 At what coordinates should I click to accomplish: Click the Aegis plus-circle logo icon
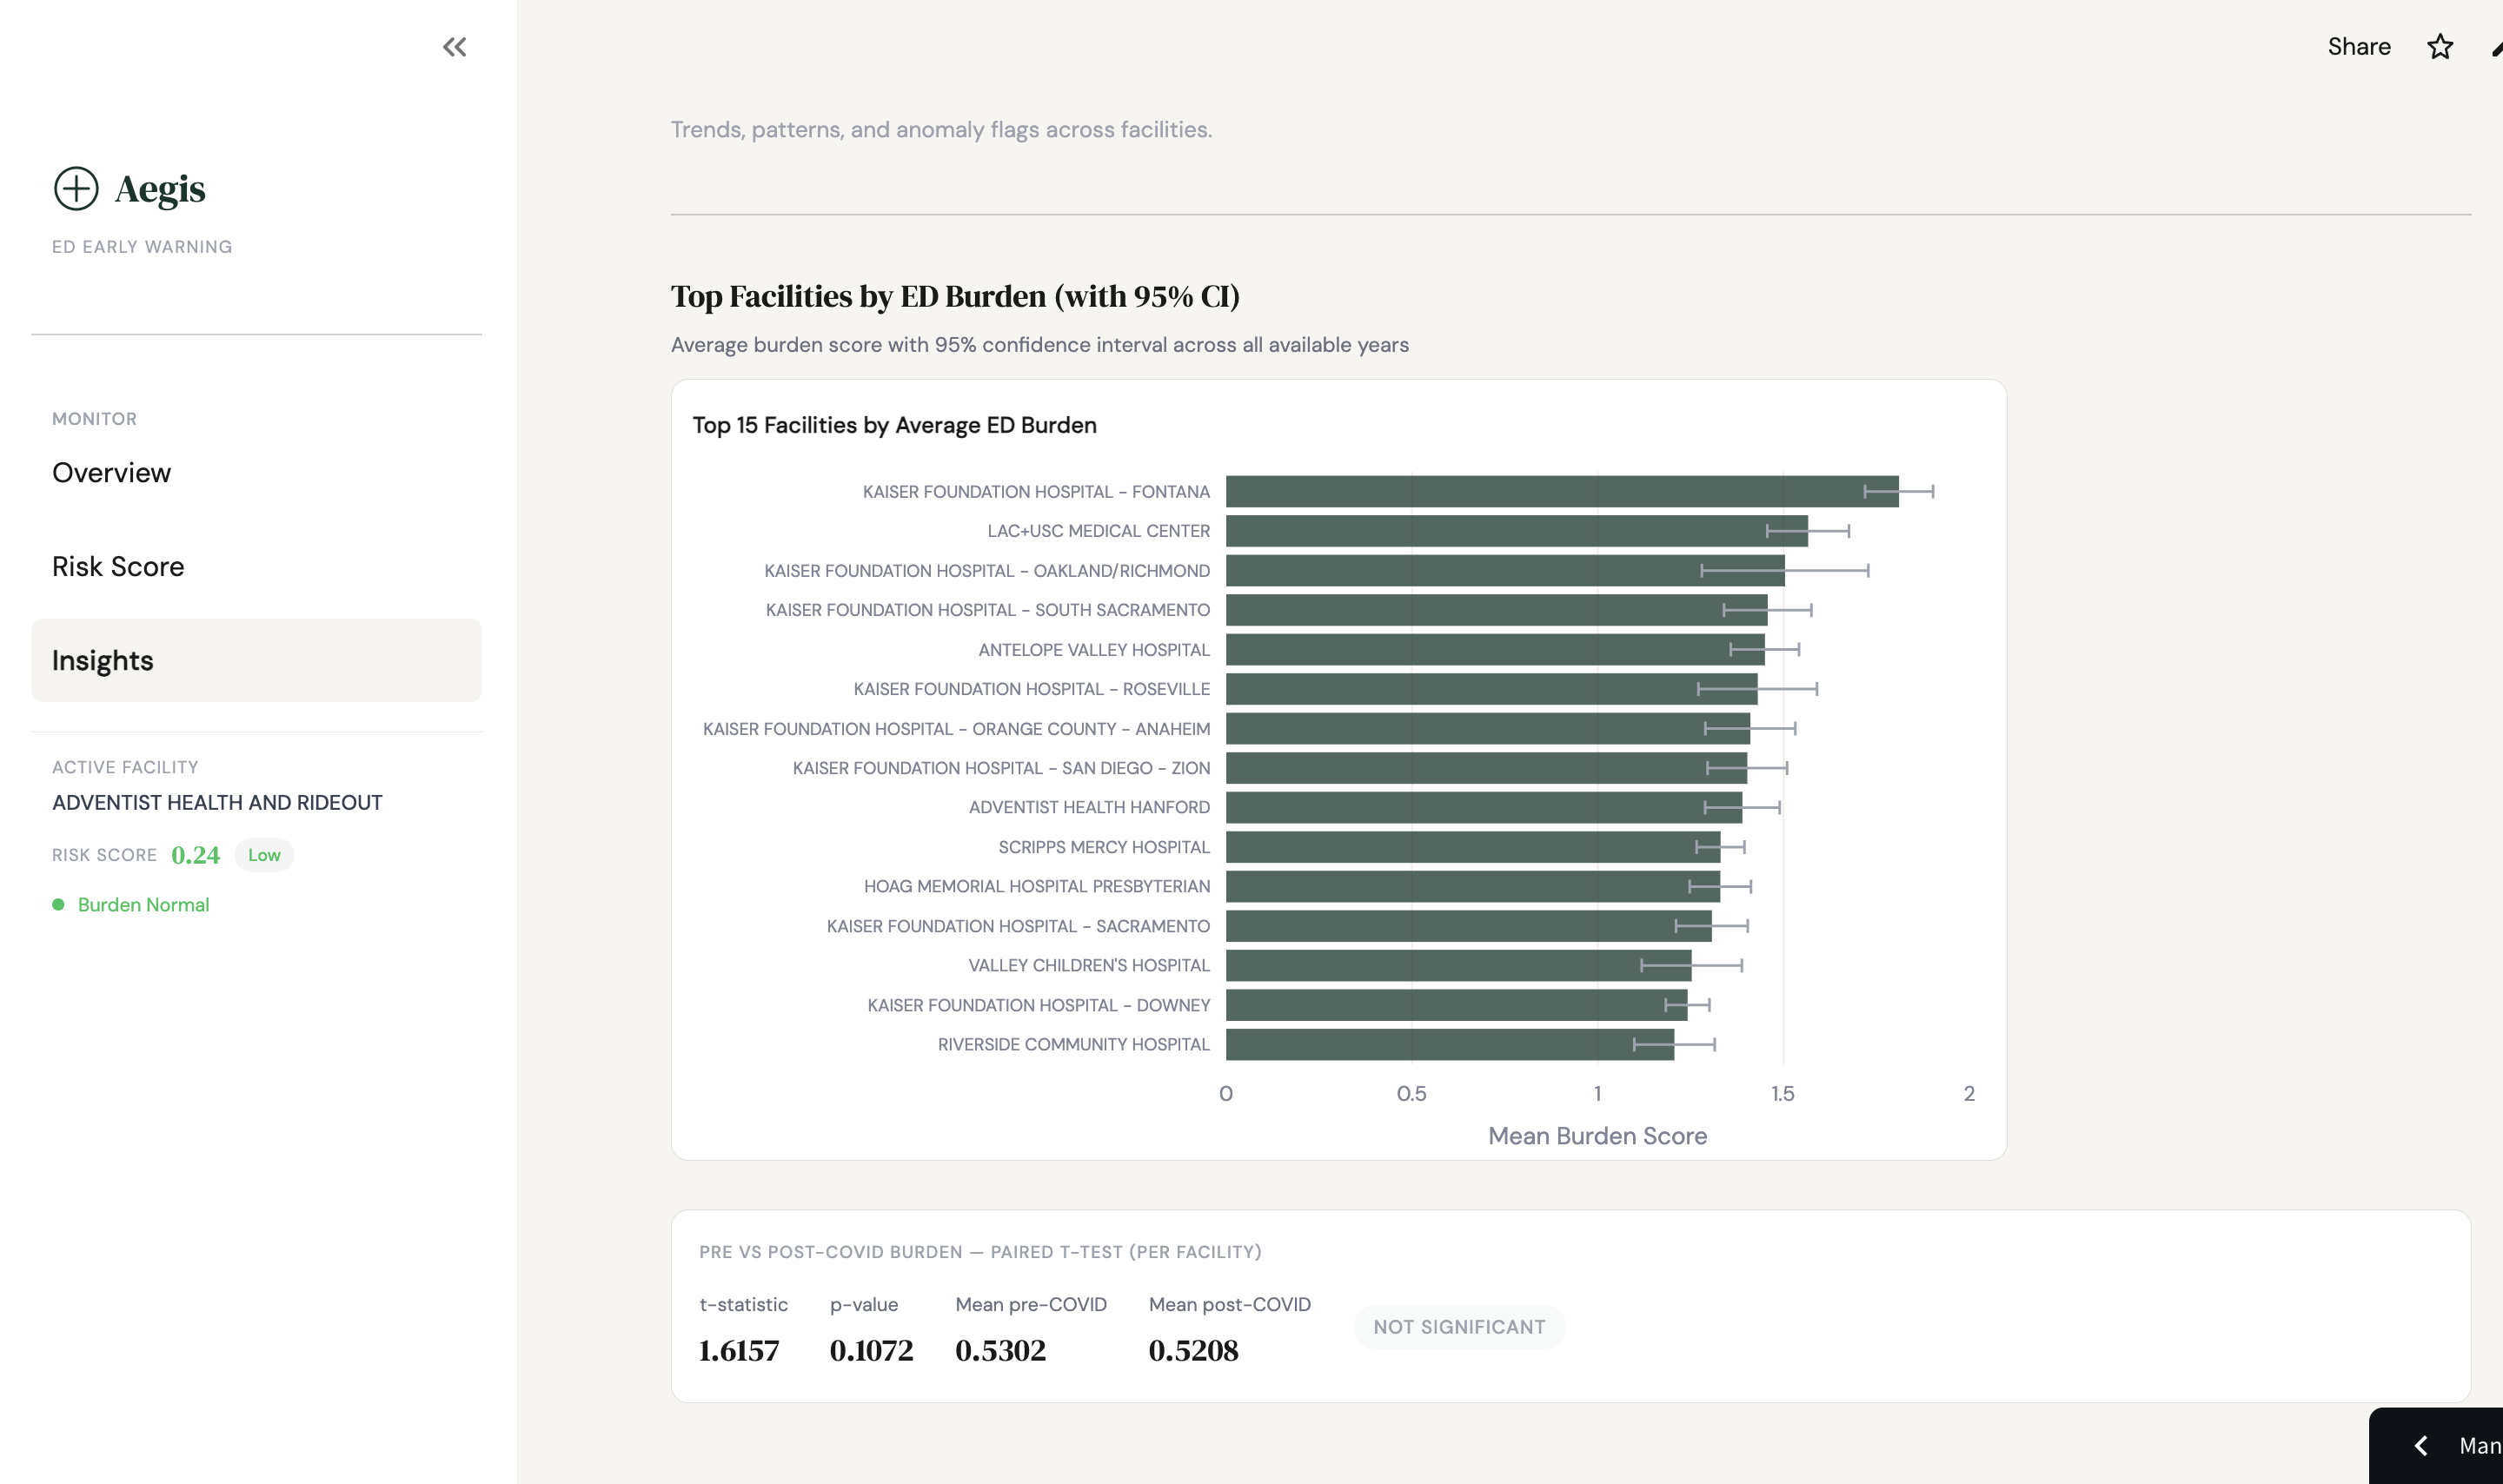(76, 189)
